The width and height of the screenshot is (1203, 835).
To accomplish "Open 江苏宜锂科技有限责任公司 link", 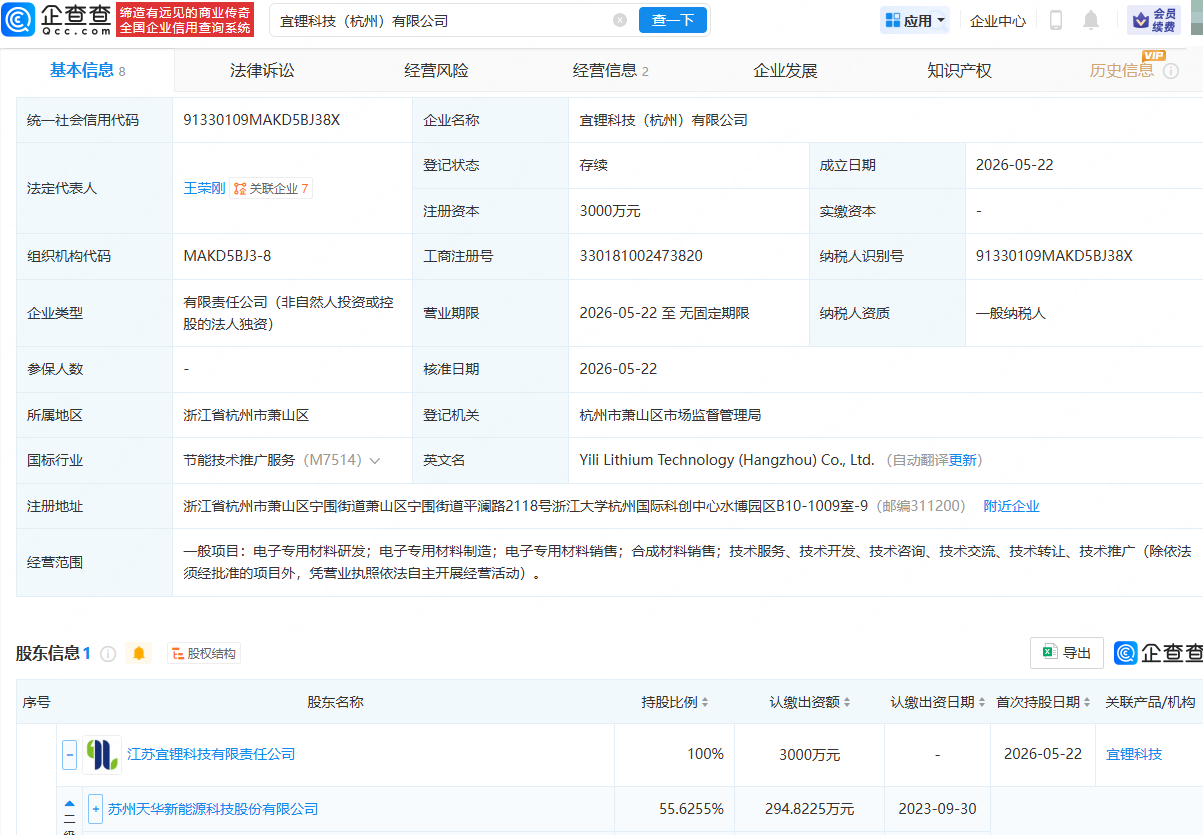I will [x=211, y=754].
